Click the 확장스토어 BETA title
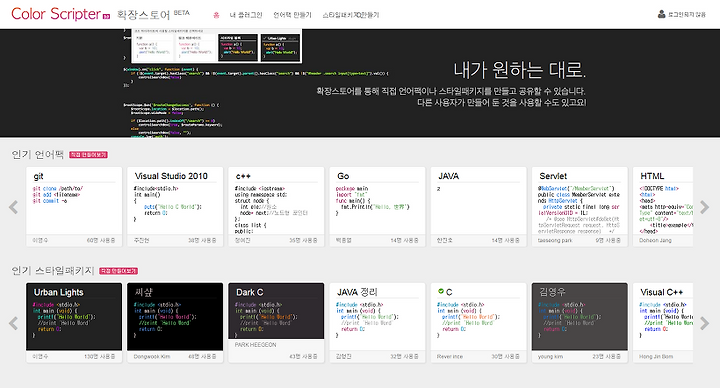Viewport: 720px width, 388px height. (x=153, y=14)
